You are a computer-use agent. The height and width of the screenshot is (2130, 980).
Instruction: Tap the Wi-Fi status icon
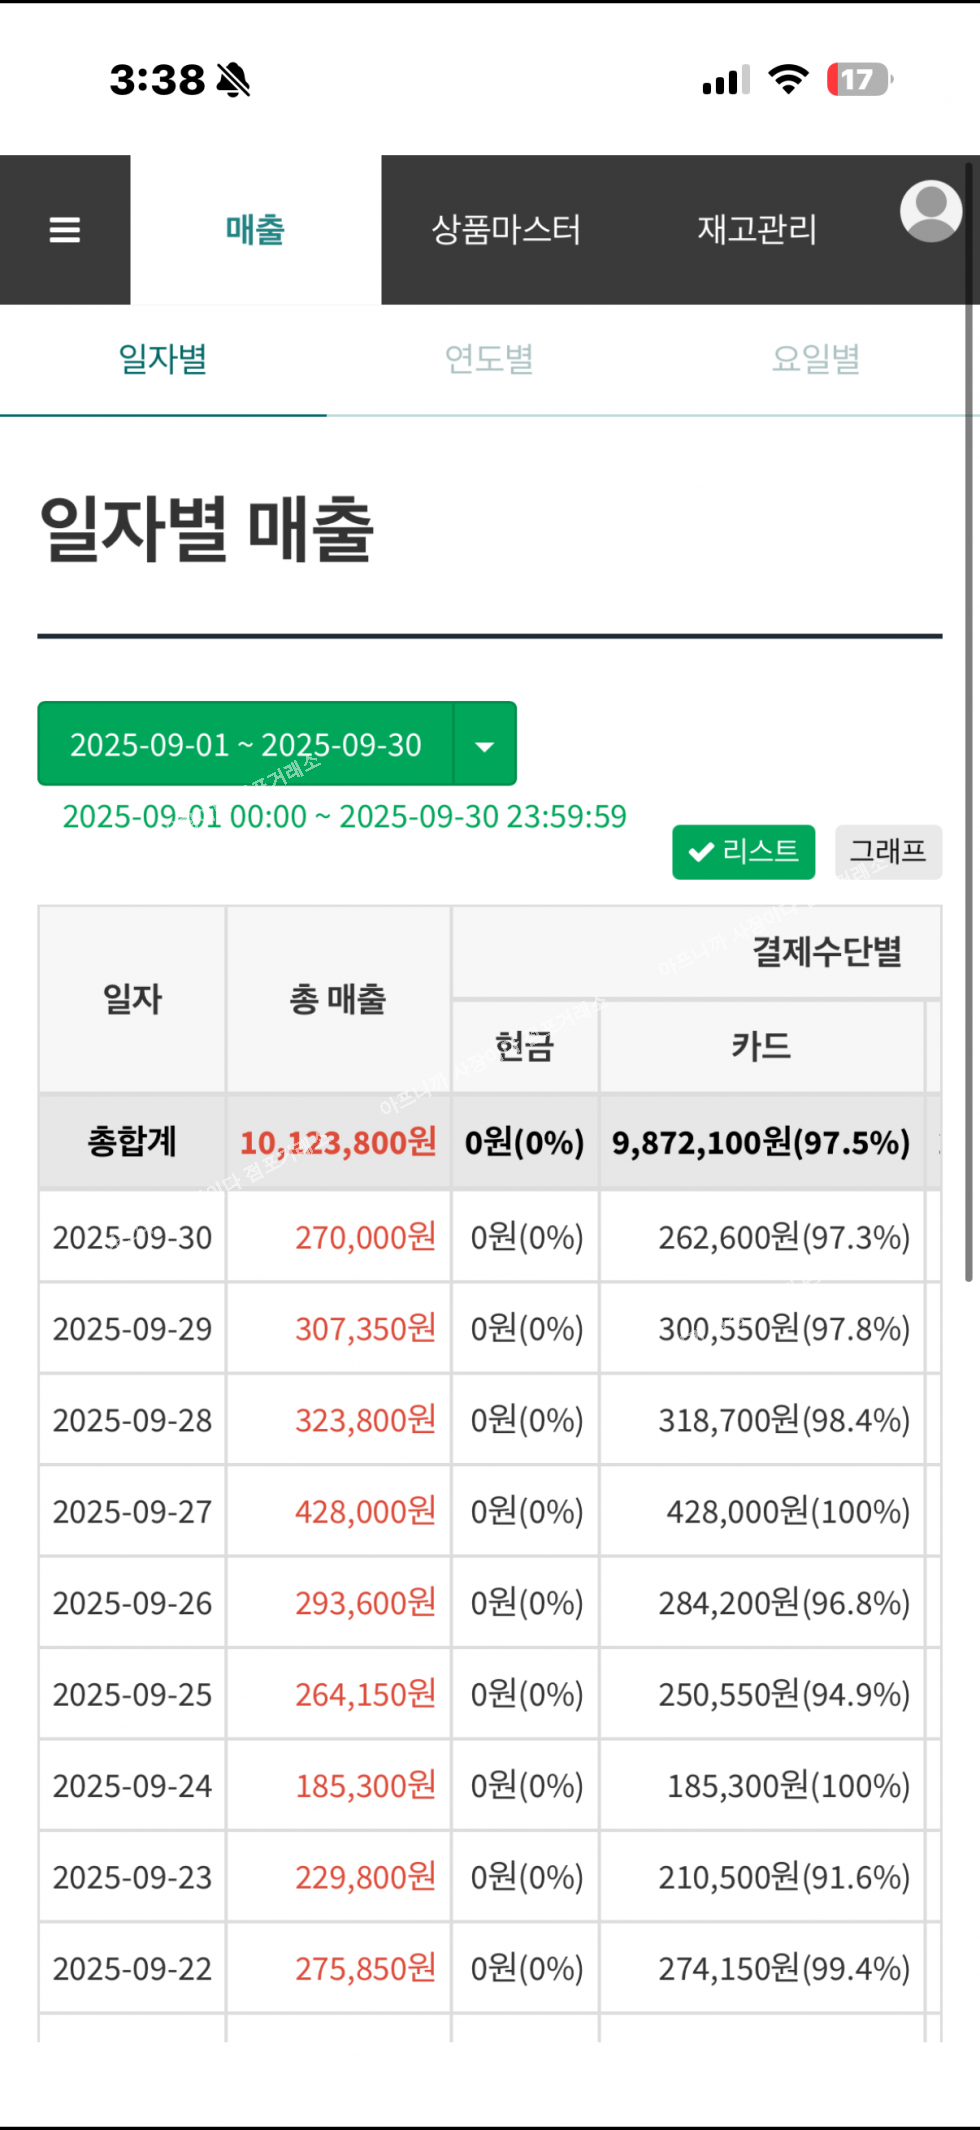tap(788, 80)
